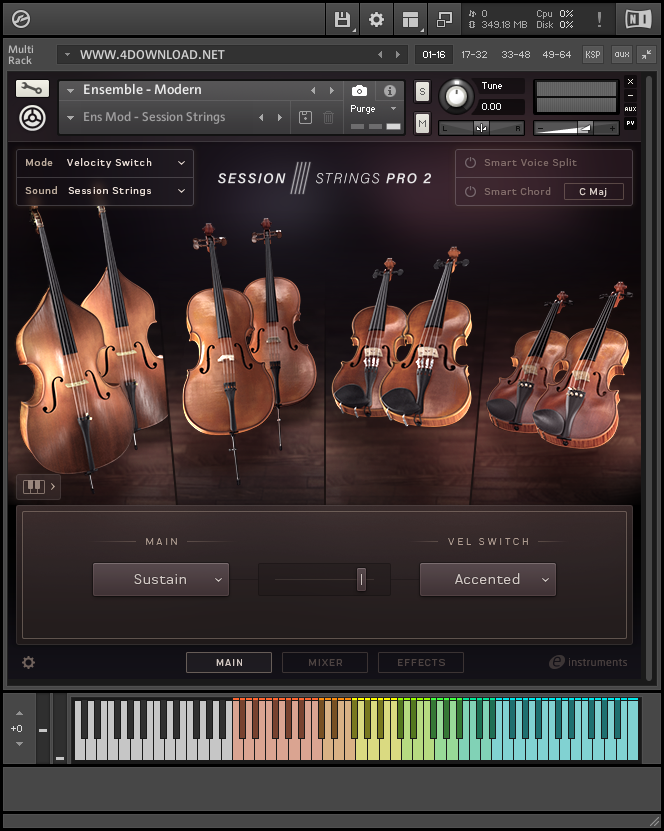Image resolution: width=664 pixels, height=831 pixels.
Task: Click the e-instruments logo link
Action: point(588,662)
